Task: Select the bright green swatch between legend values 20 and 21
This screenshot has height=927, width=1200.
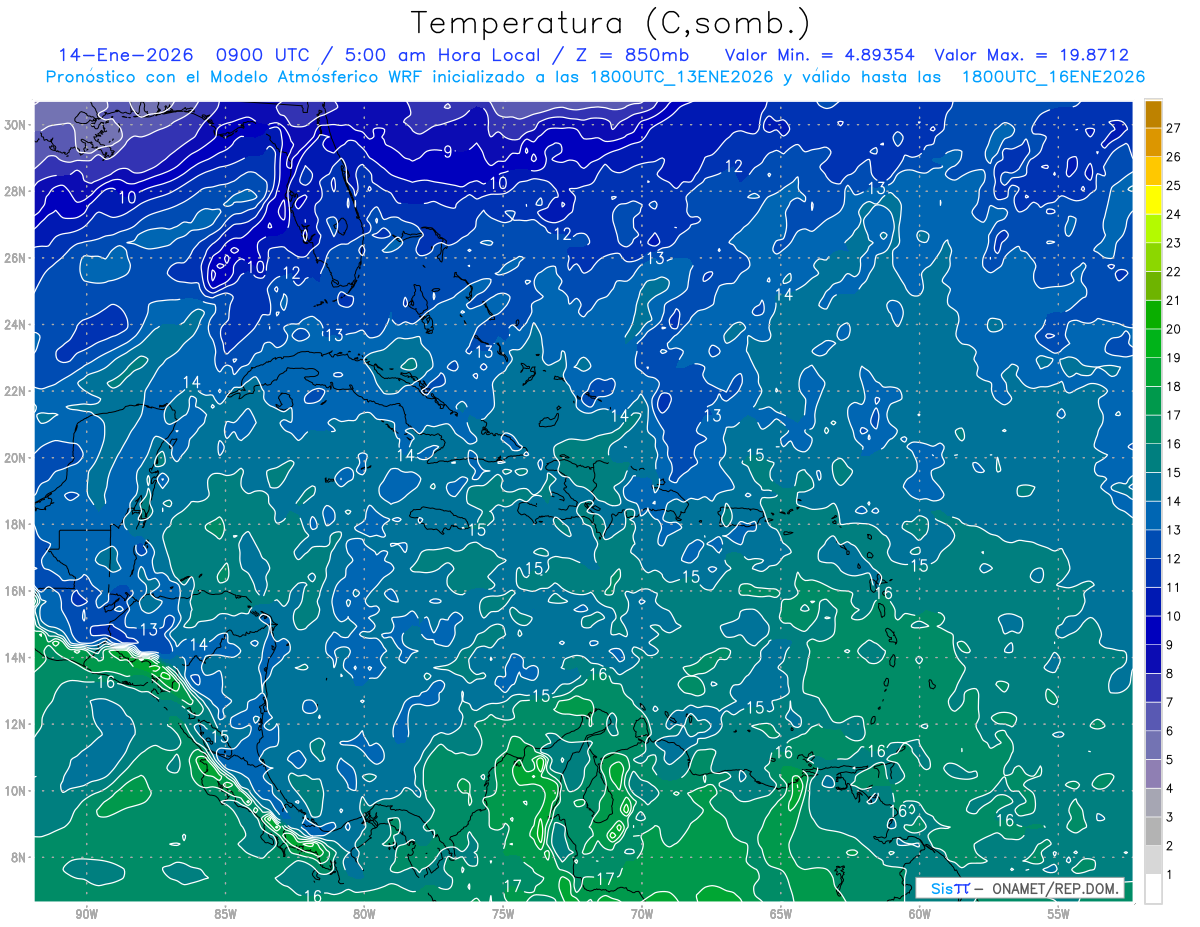Action: (x=1153, y=315)
